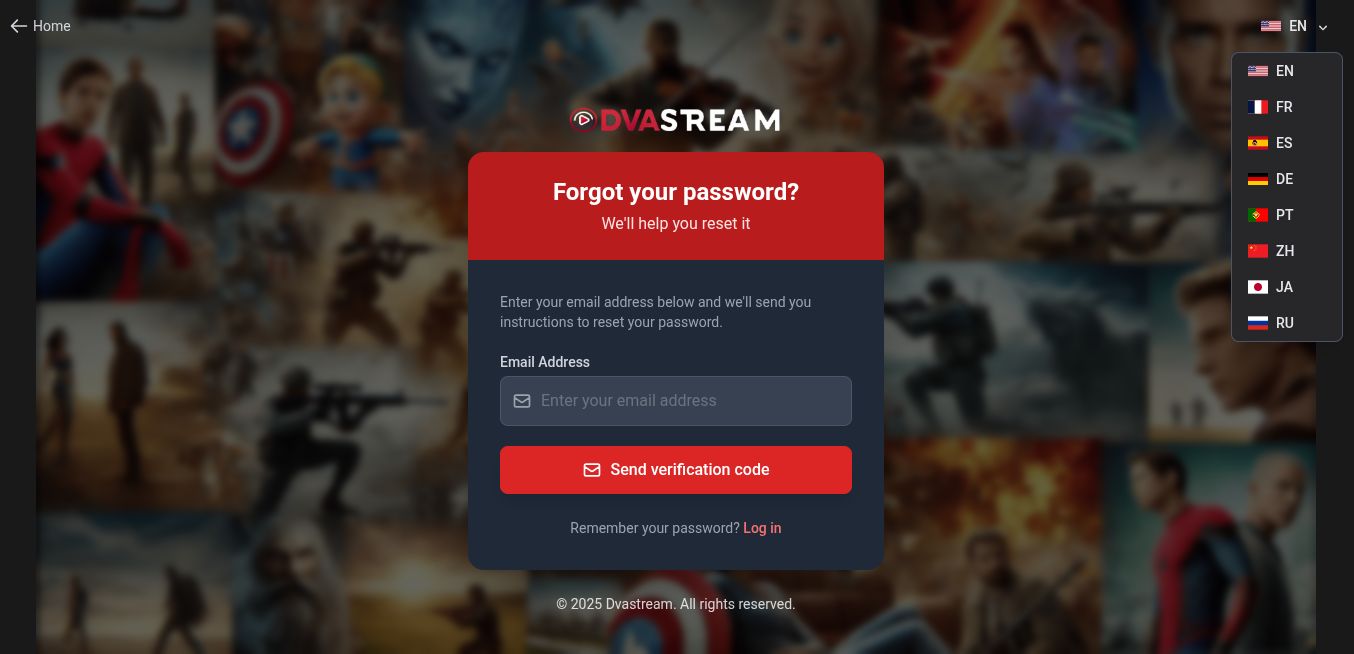Viewport: 1354px width, 654px height.
Task: Click the Spanish flag icon
Action: point(1258,143)
